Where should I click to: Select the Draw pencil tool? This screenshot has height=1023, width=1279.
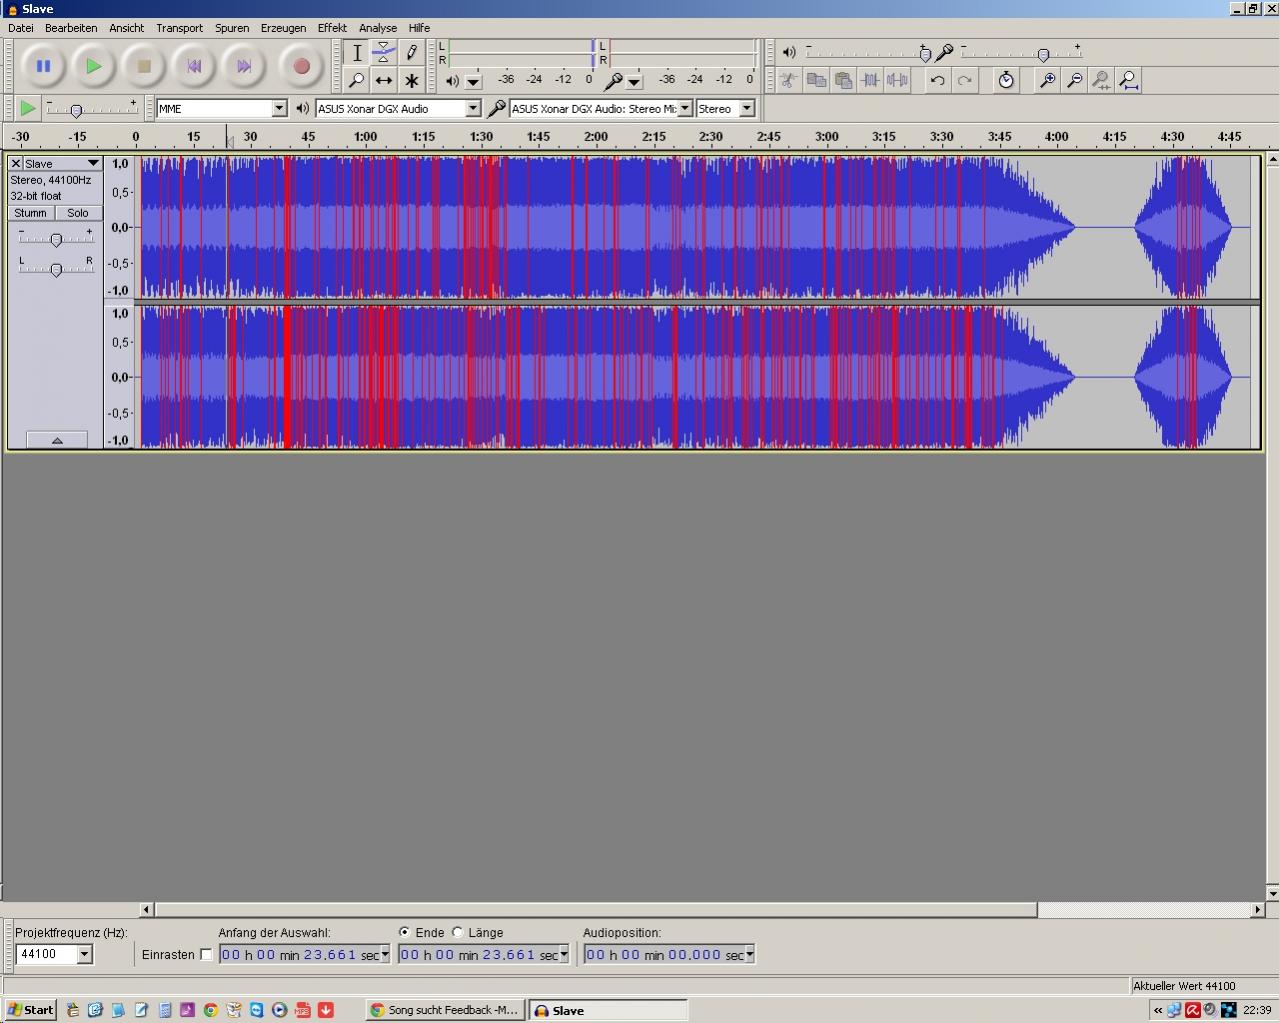[411, 53]
